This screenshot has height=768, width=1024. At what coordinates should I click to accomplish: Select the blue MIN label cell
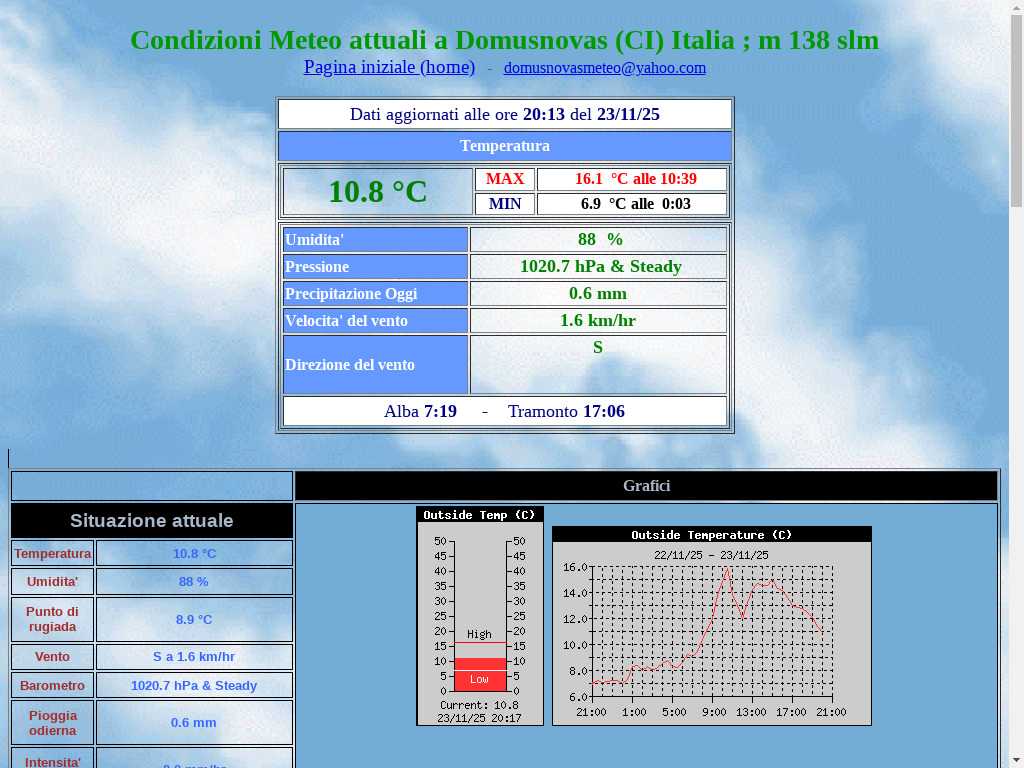[x=504, y=204]
